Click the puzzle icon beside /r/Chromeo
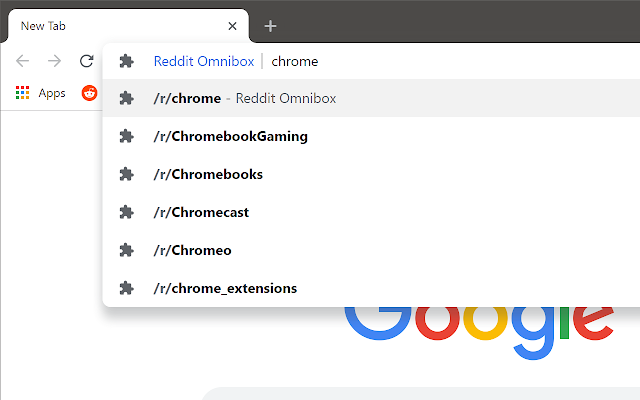 click(x=126, y=250)
